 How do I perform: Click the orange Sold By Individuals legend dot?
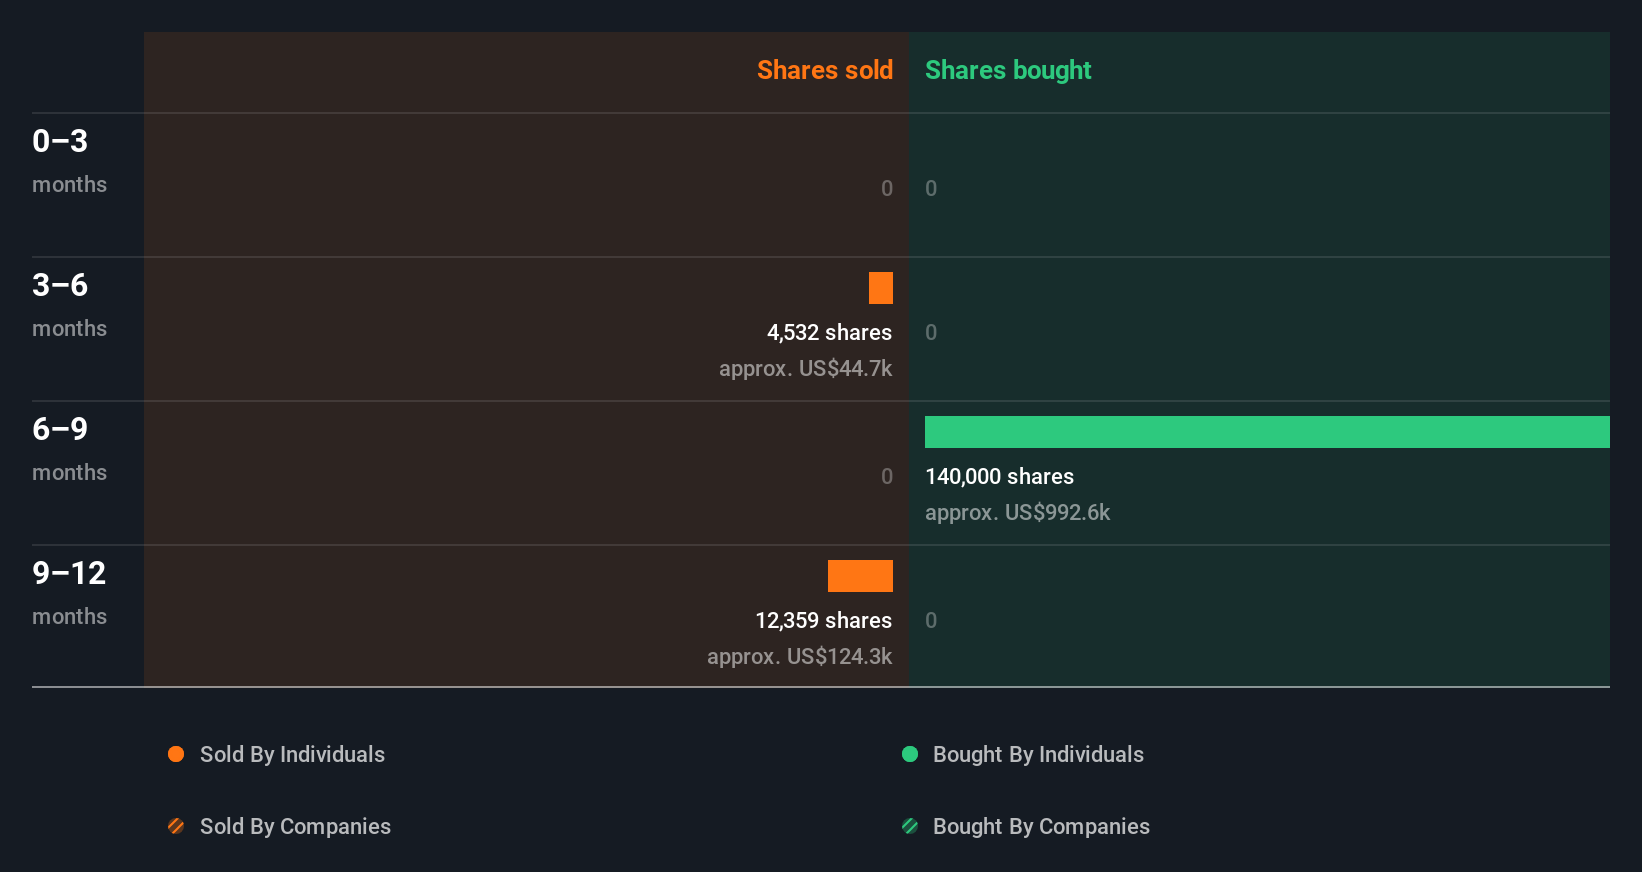[x=176, y=754]
